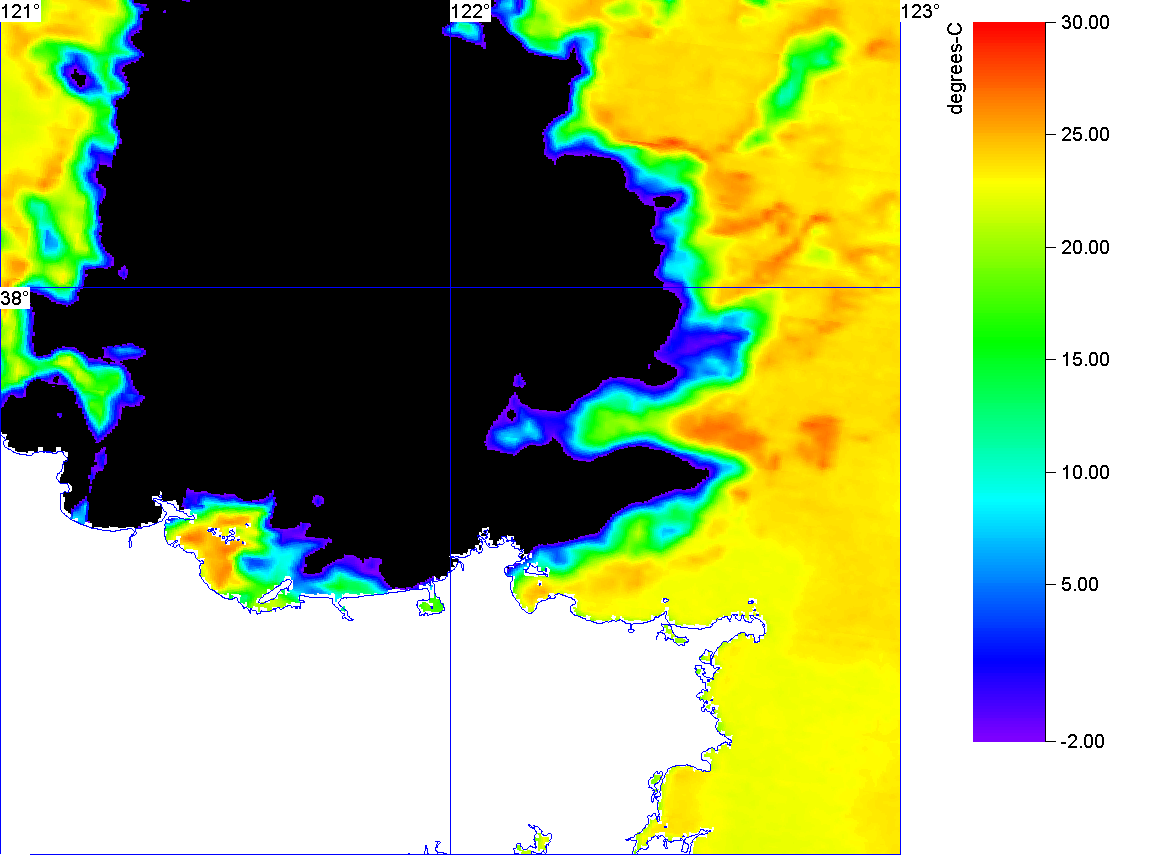Click the 5.00 colorbar value
The image size is (1166, 855).
pos(1080,584)
